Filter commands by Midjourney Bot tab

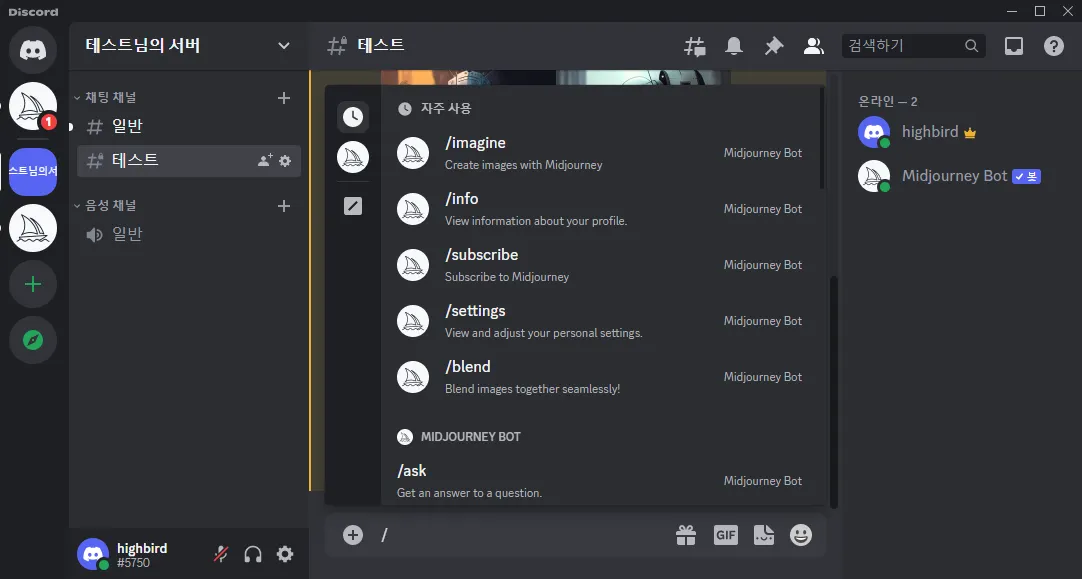click(353, 157)
